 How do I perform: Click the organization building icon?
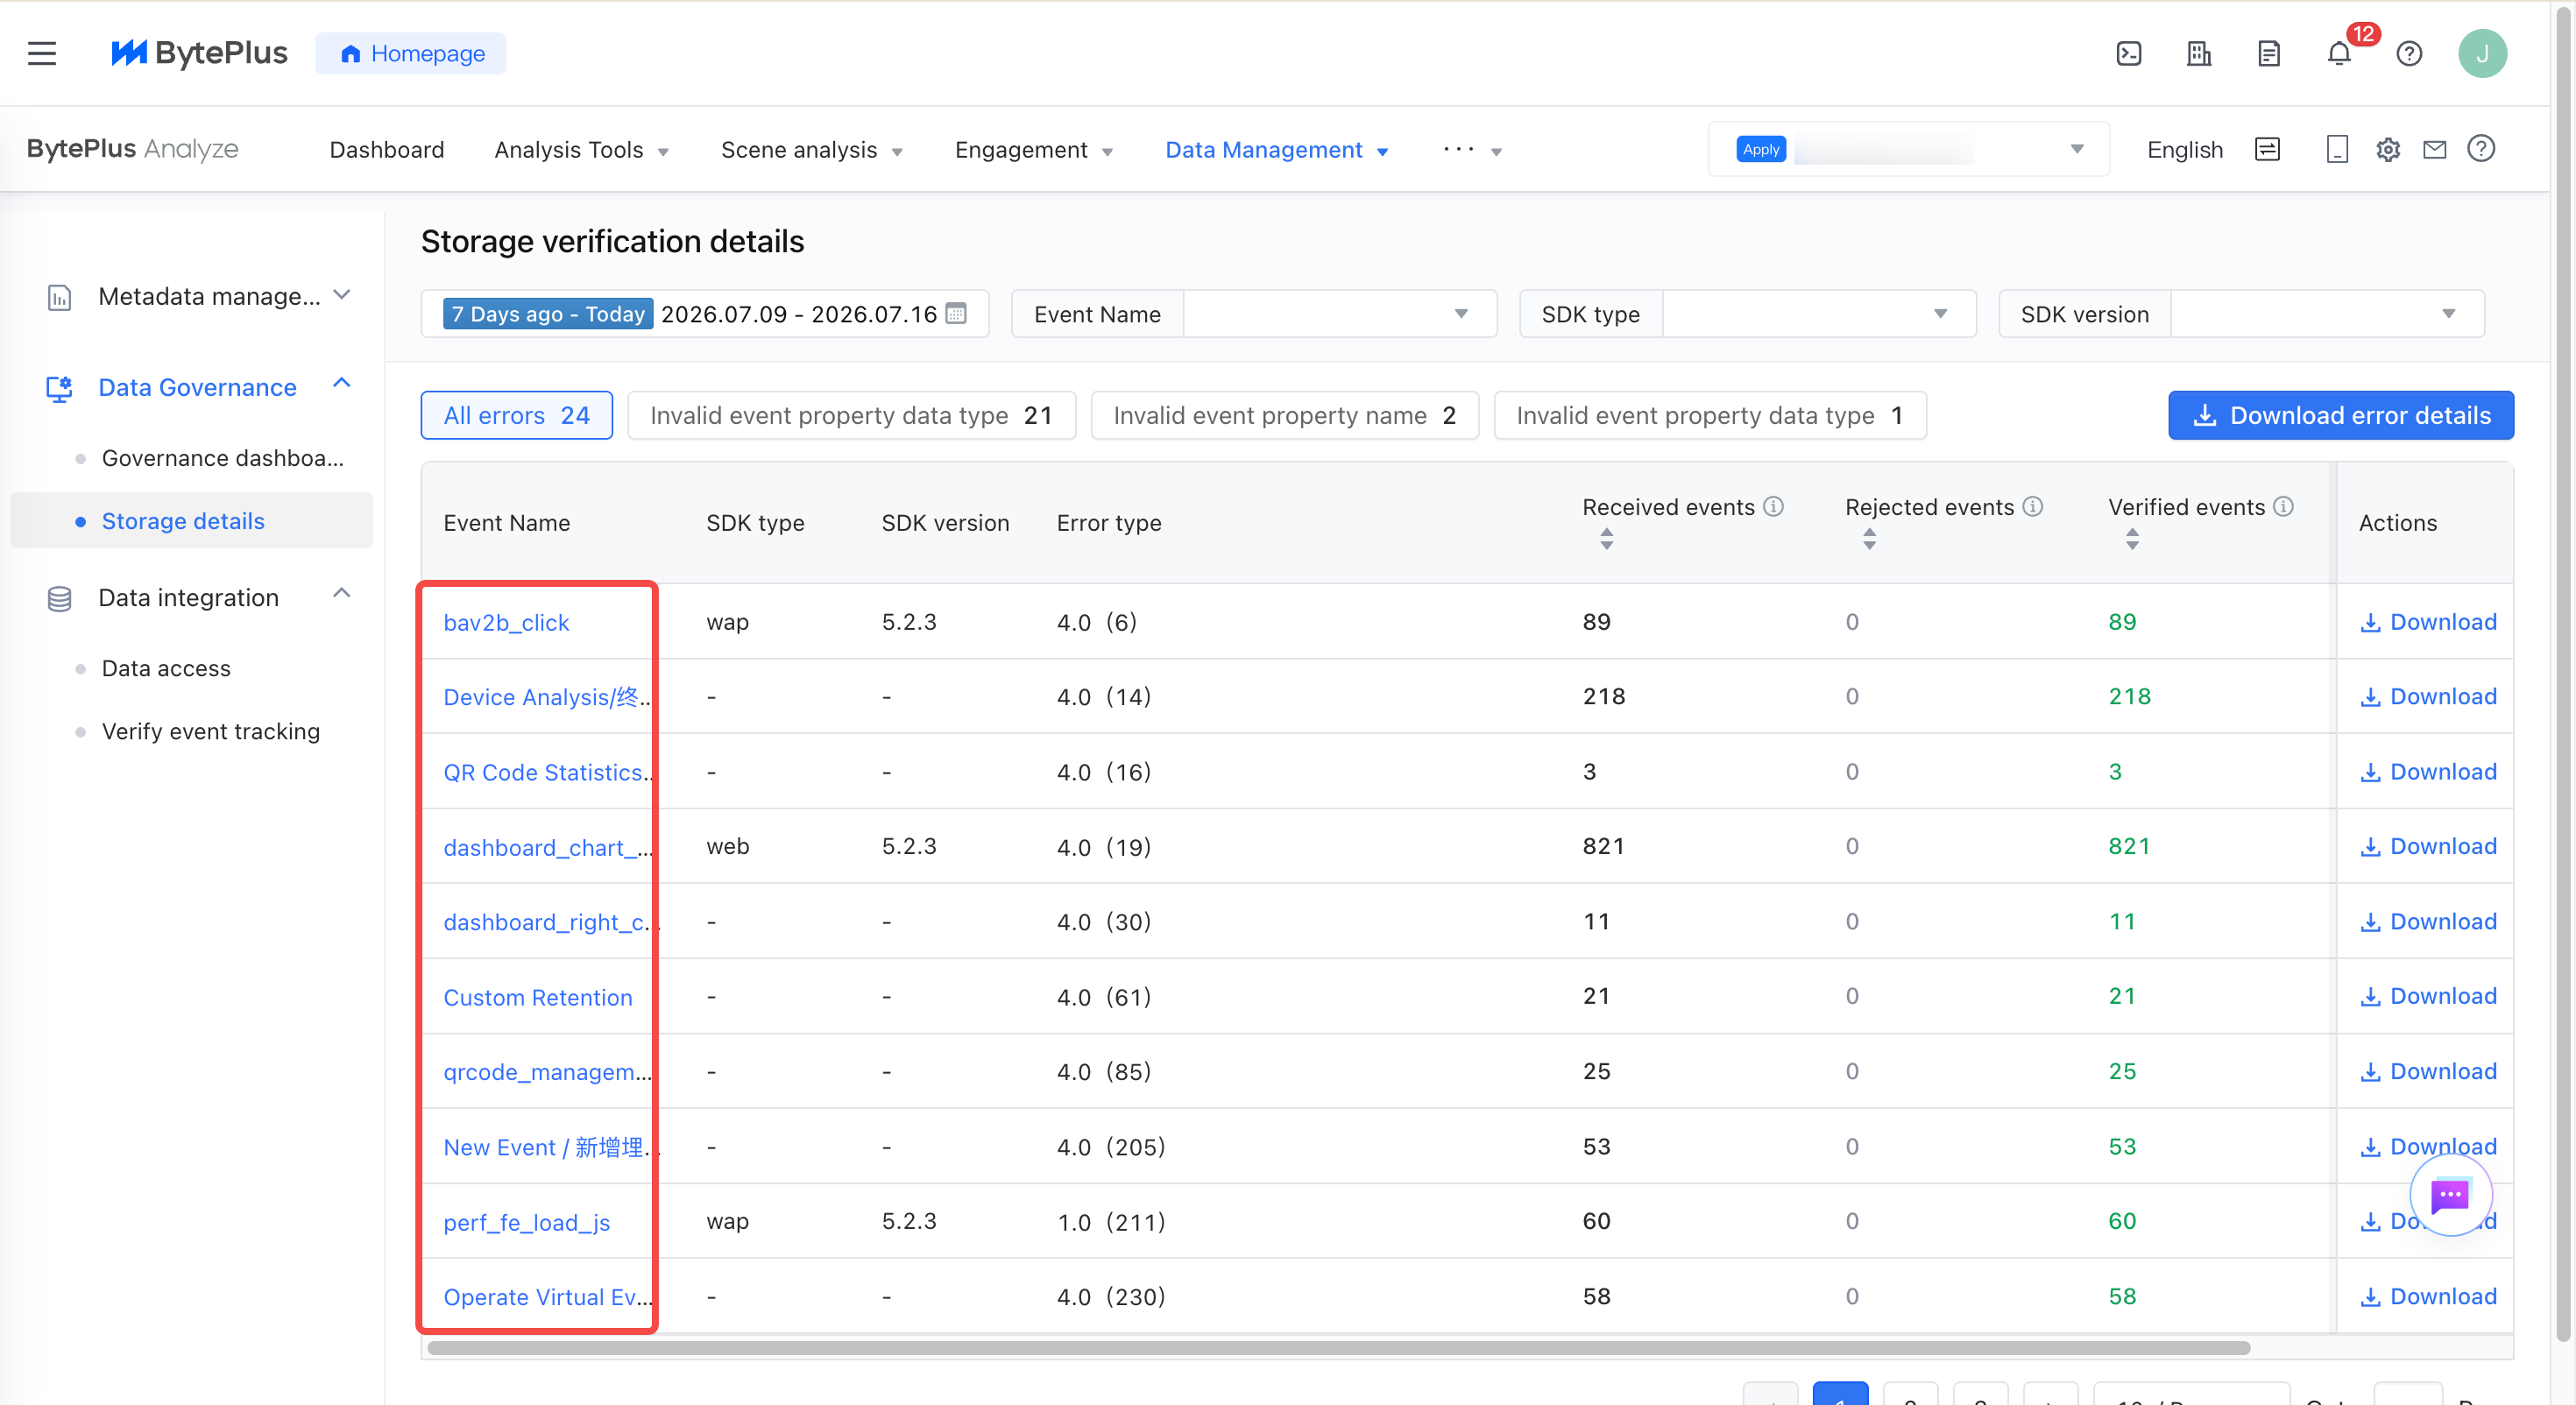(2199, 53)
